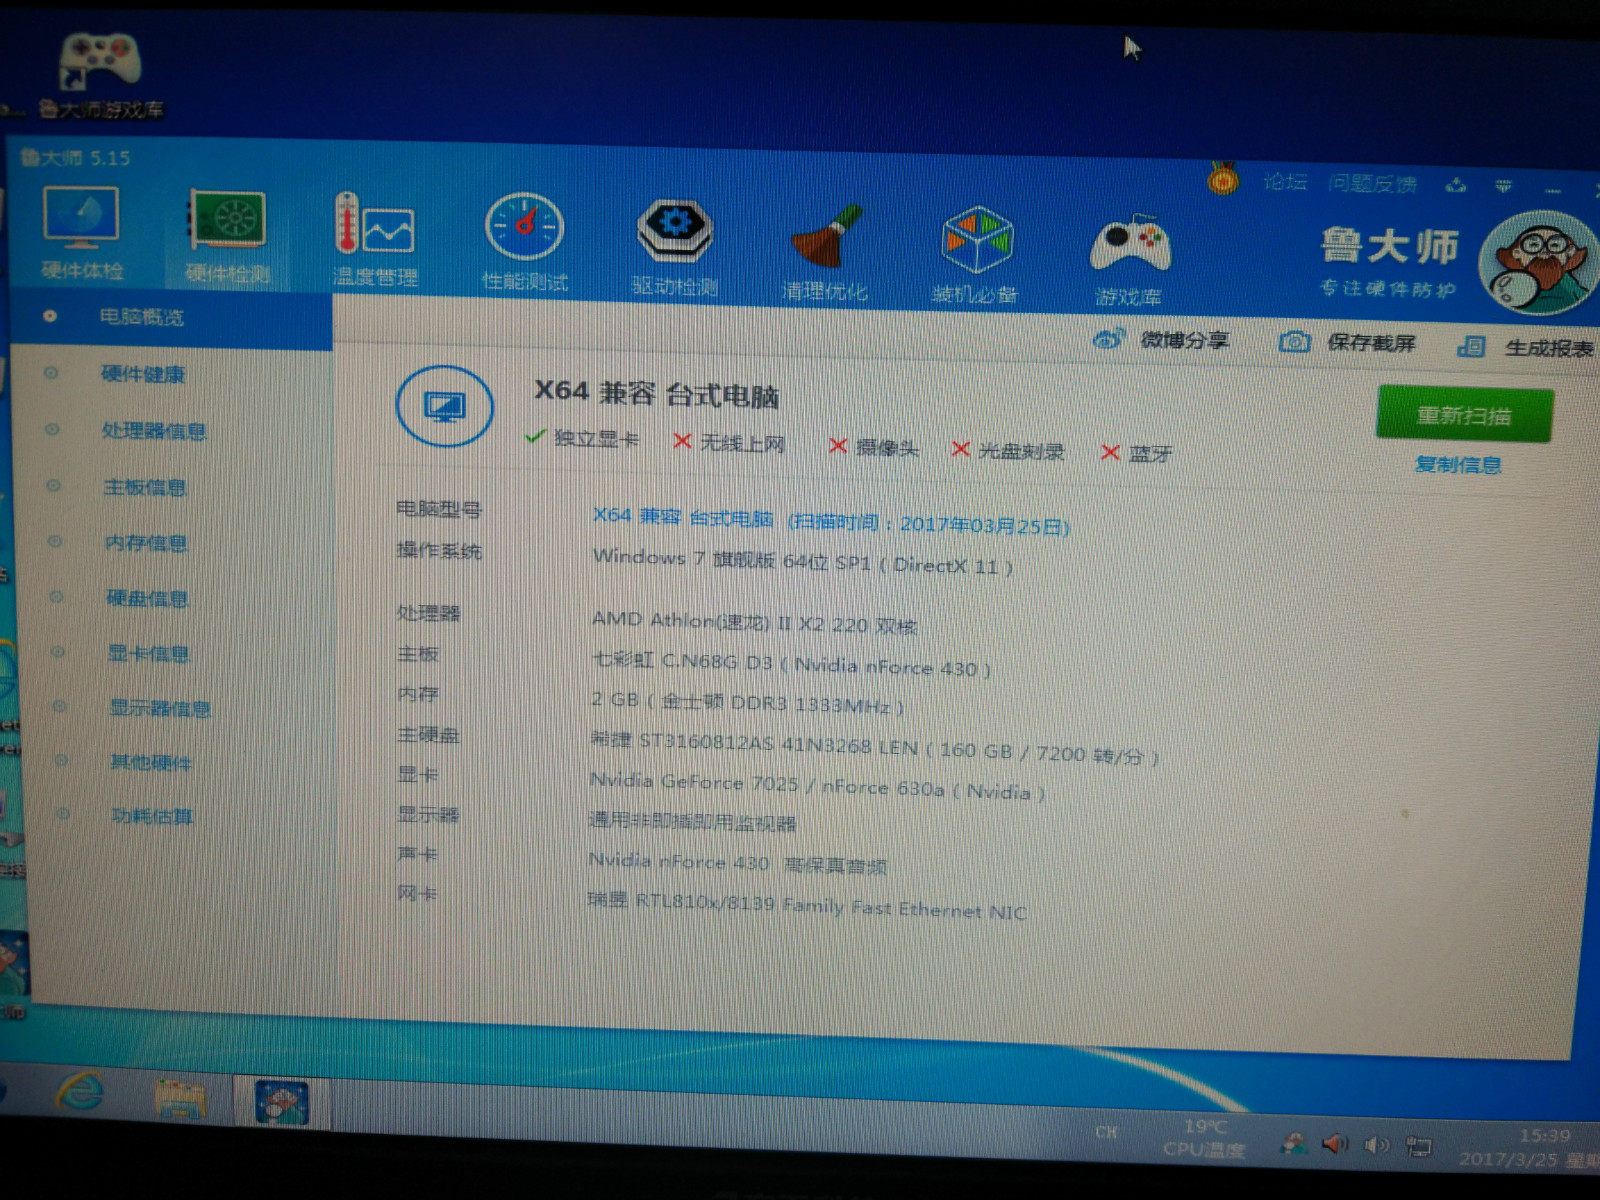This screenshot has width=1600, height=1200.
Task: Select 处理器信息 in the sidebar
Action: pos(154,431)
